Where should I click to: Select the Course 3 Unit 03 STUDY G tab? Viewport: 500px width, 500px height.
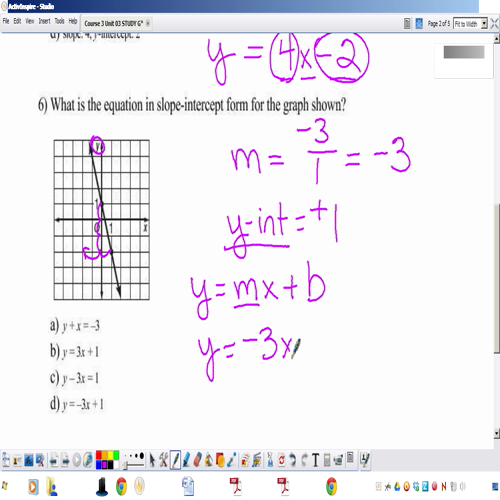(113, 23)
